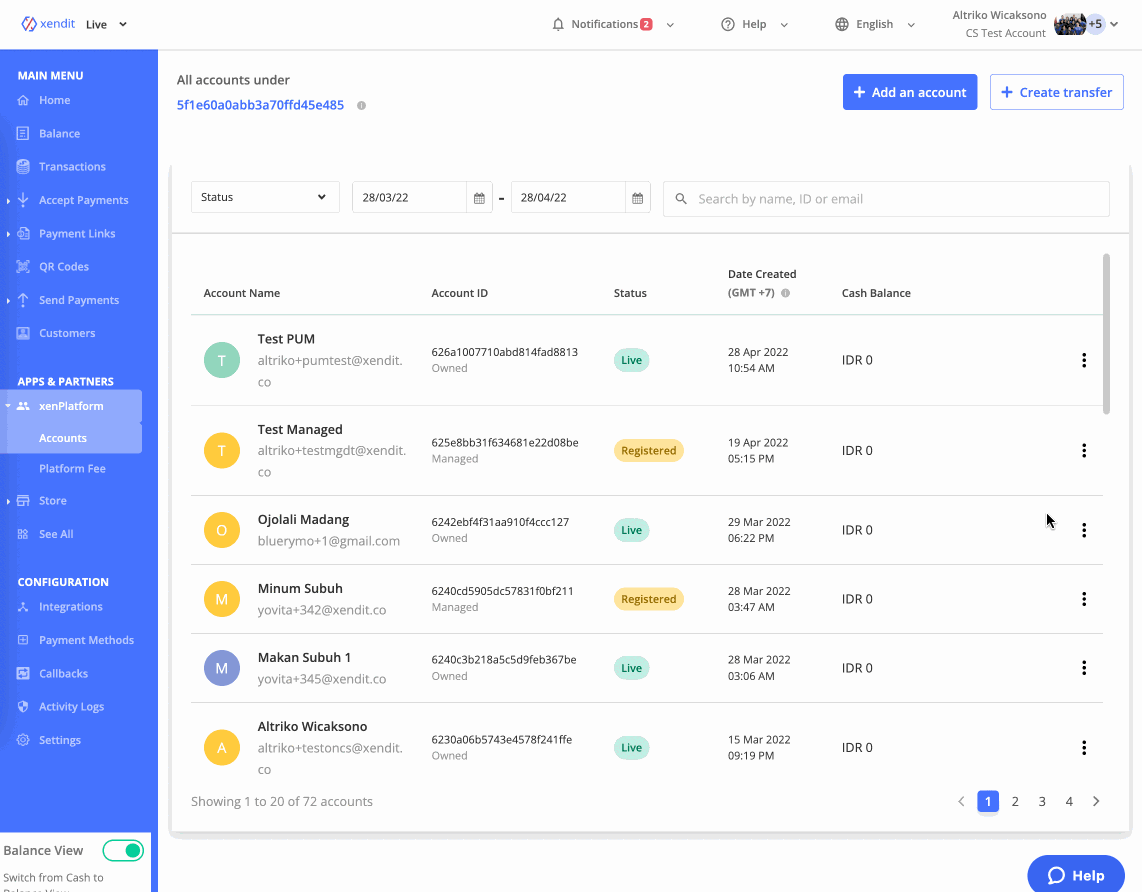1142x892 pixels.
Task: Click QR Codes sidebar icon
Action: click(x=23, y=267)
